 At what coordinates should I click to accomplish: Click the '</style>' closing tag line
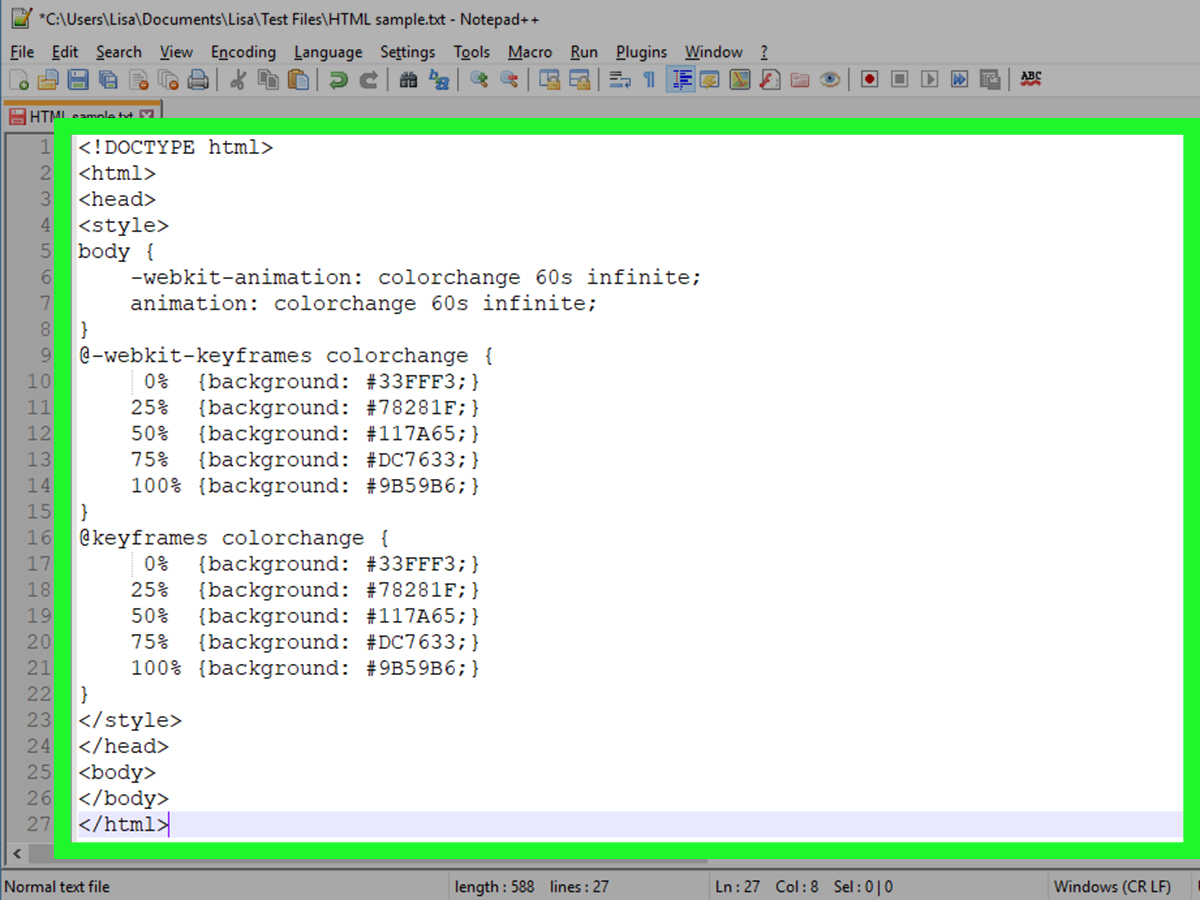[x=130, y=720]
